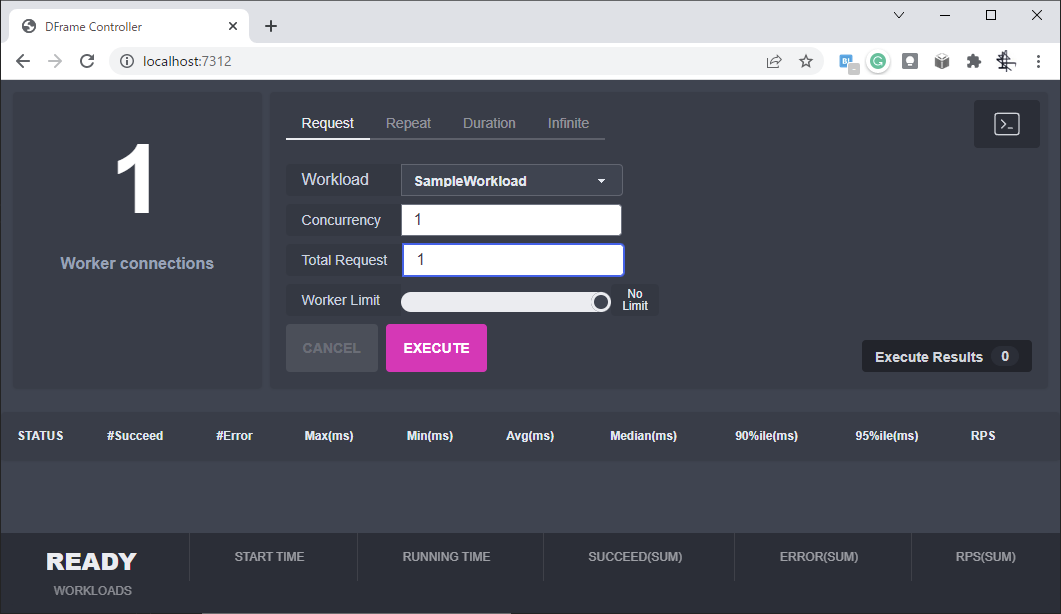The height and width of the screenshot is (614, 1061).
Task: Open the terminal console icon panel
Action: 1006,124
